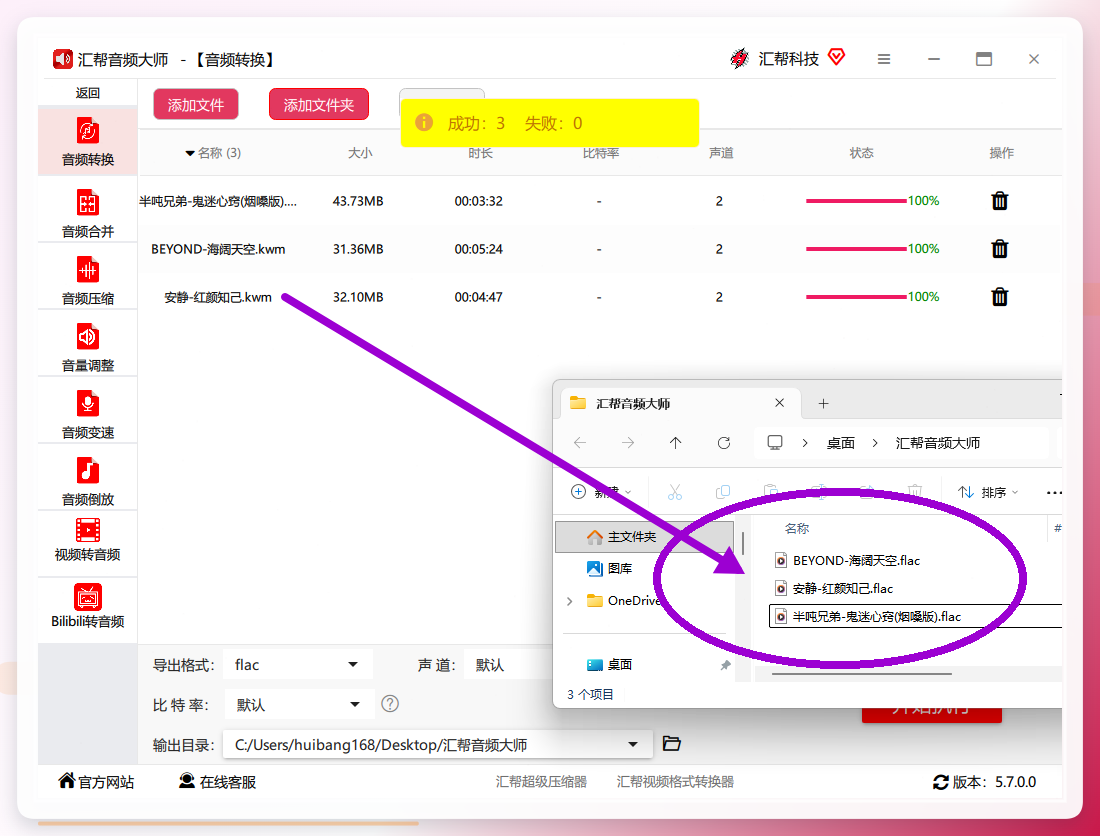1100x836 pixels.
Task: Open a new Explorer tab with the plus button
Action: (x=824, y=403)
